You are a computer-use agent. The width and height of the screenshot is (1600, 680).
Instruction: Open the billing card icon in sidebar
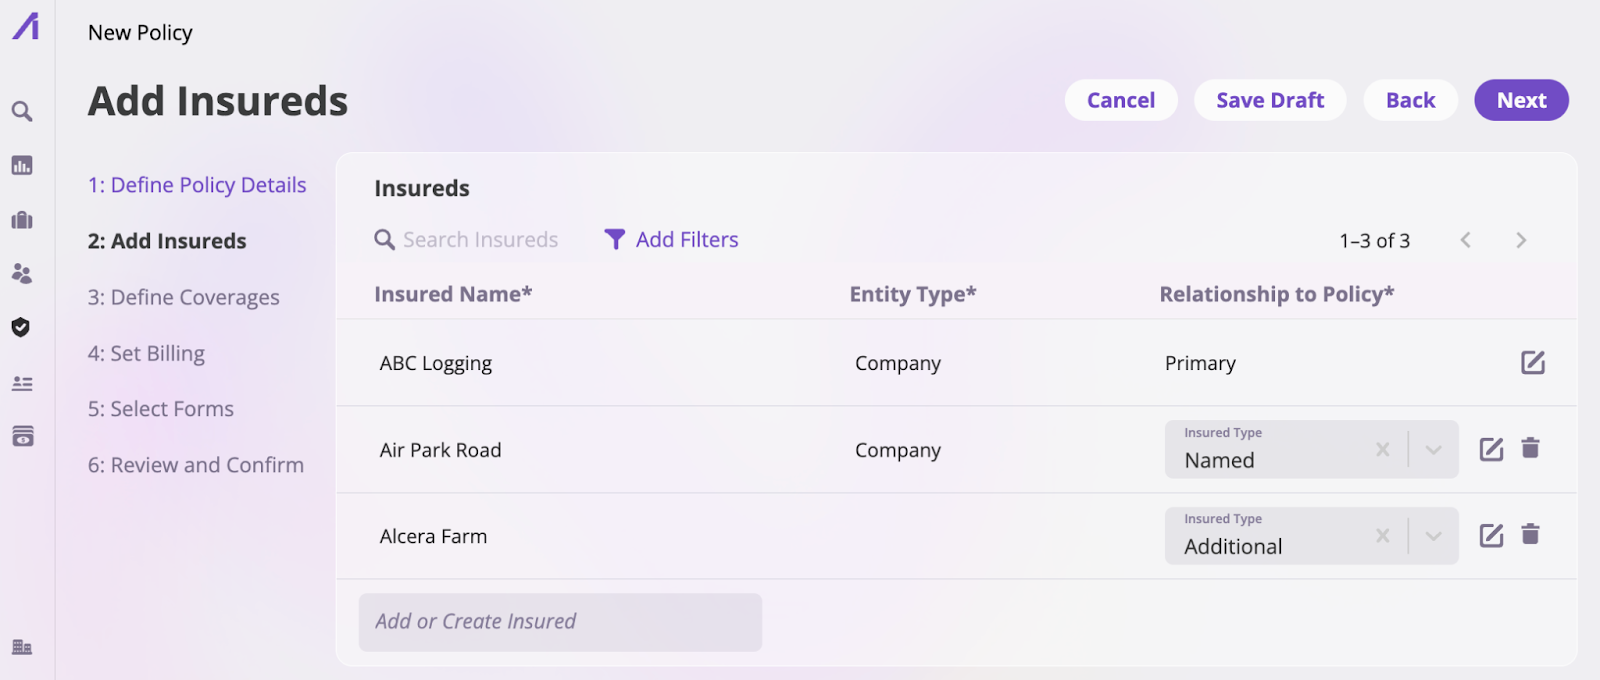22,436
